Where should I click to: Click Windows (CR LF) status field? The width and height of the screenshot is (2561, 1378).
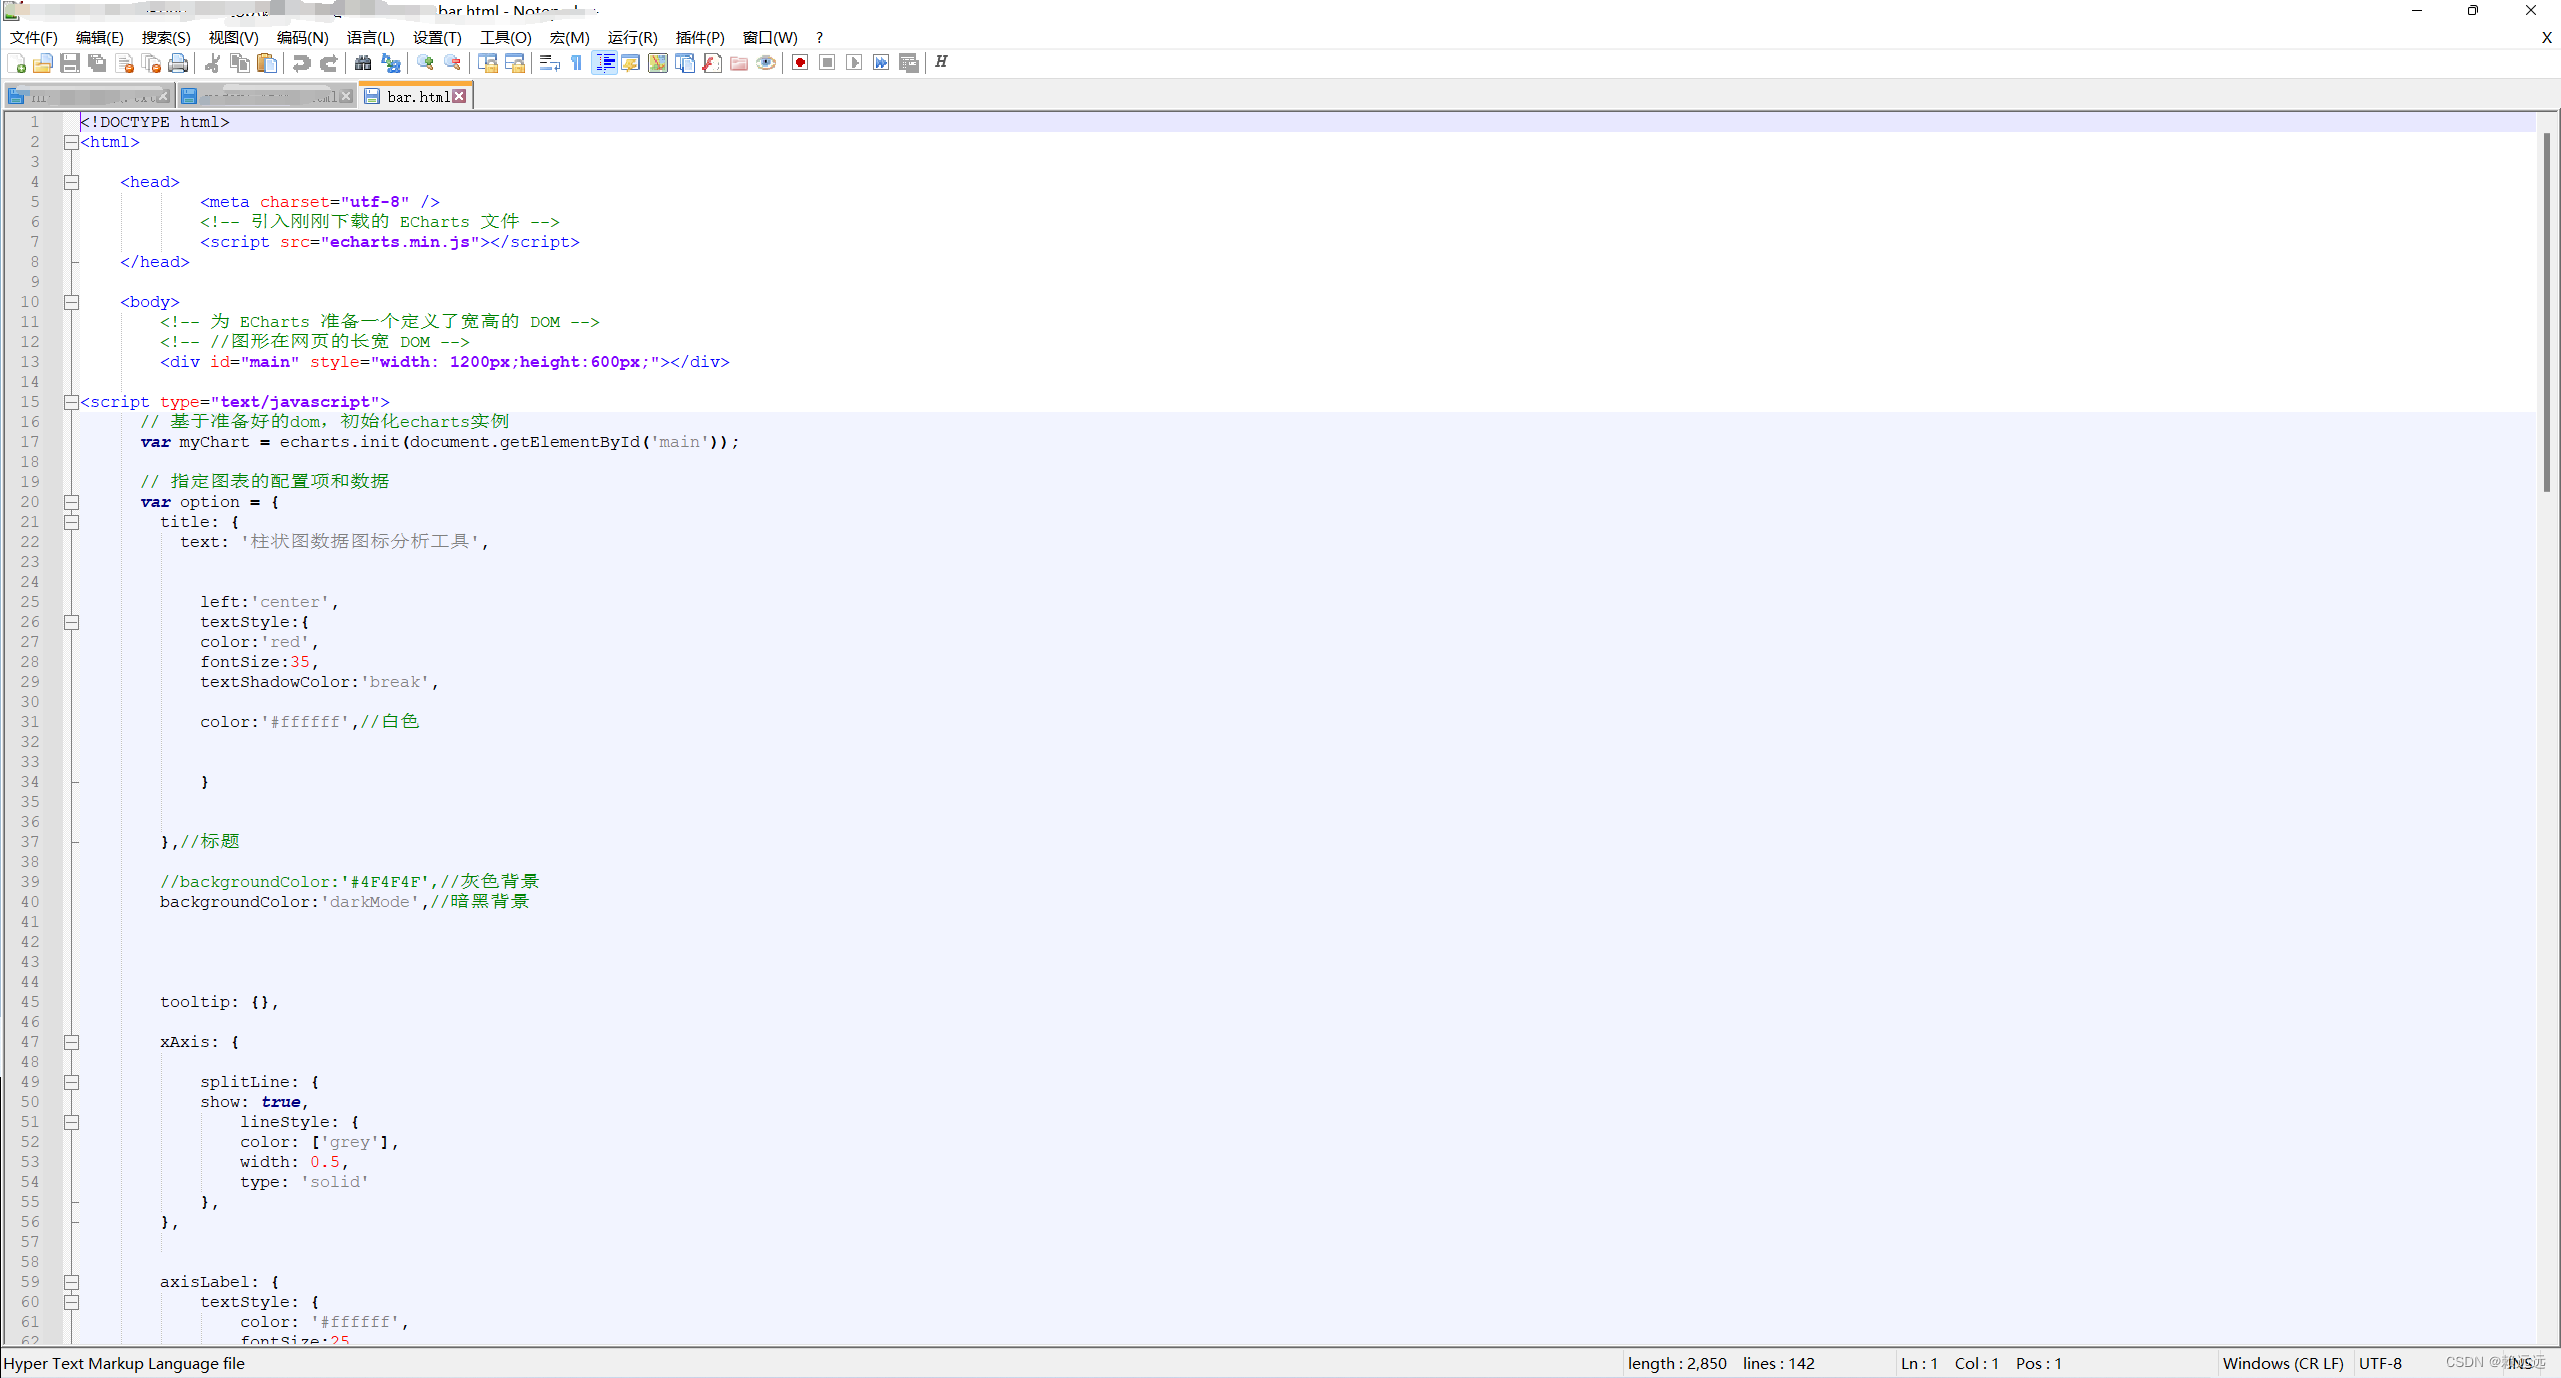pyautogui.click(x=2282, y=1363)
